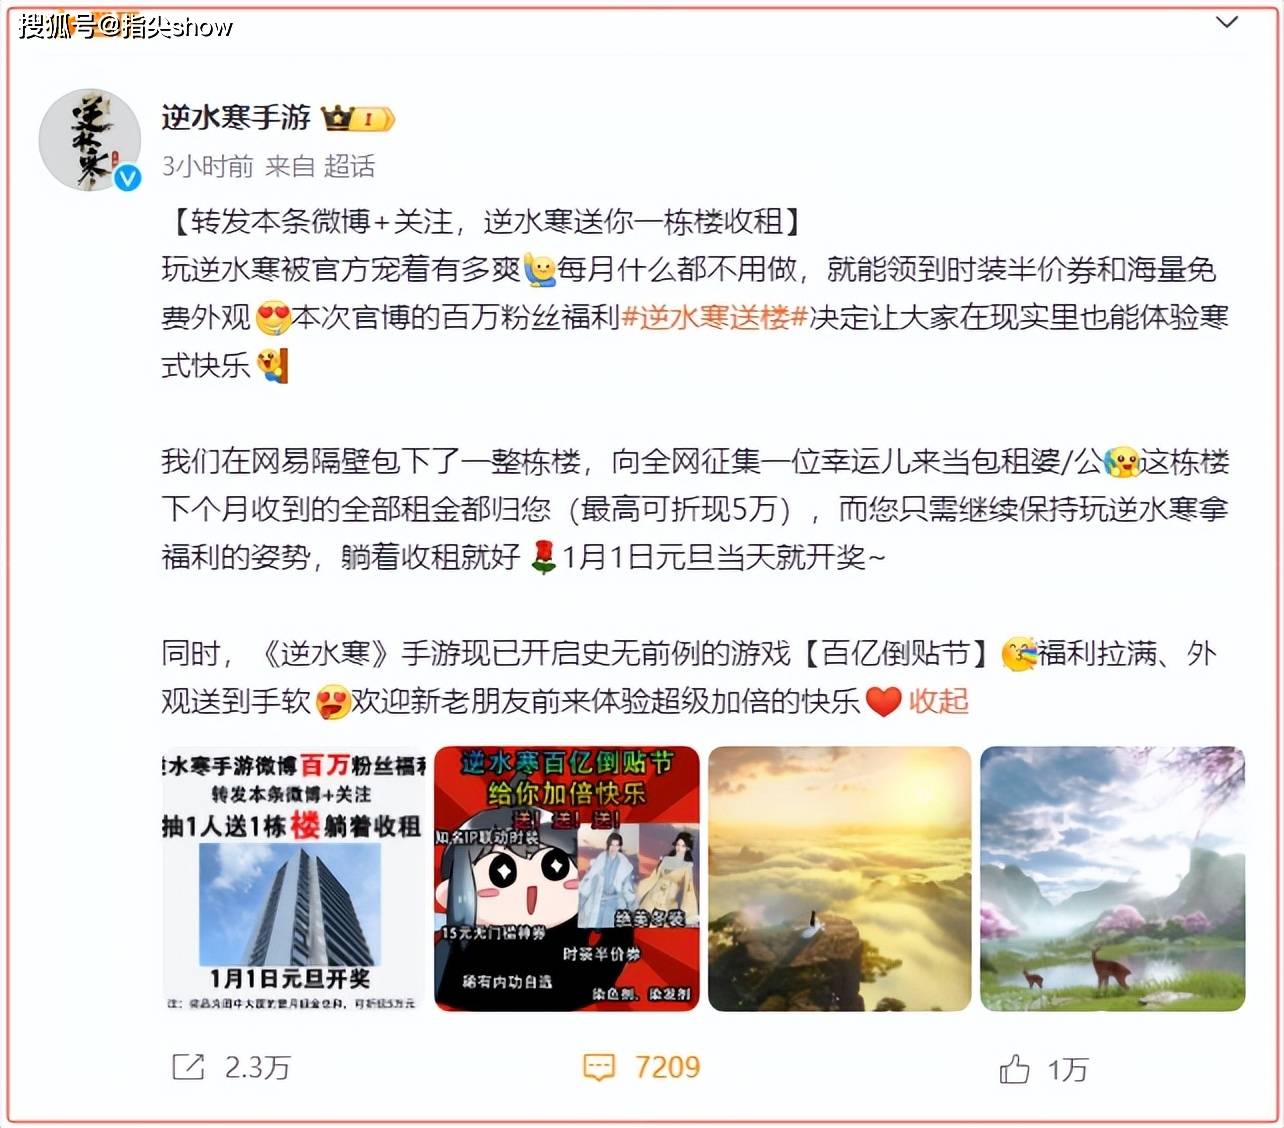Open the 超话 source link
Screen dimensions: 1284x1128
pyautogui.click(x=349, y=166)
